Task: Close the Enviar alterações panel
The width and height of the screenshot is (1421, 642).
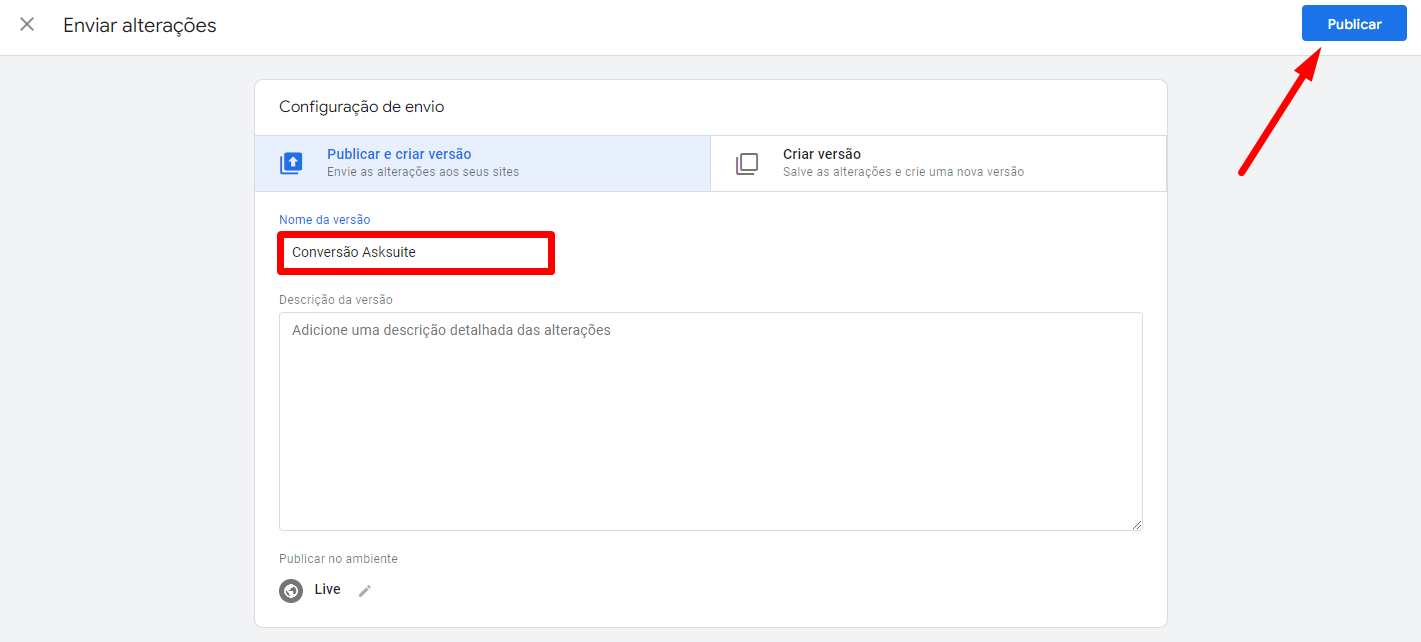Action: pyautogui.click(x=27, y=24)
